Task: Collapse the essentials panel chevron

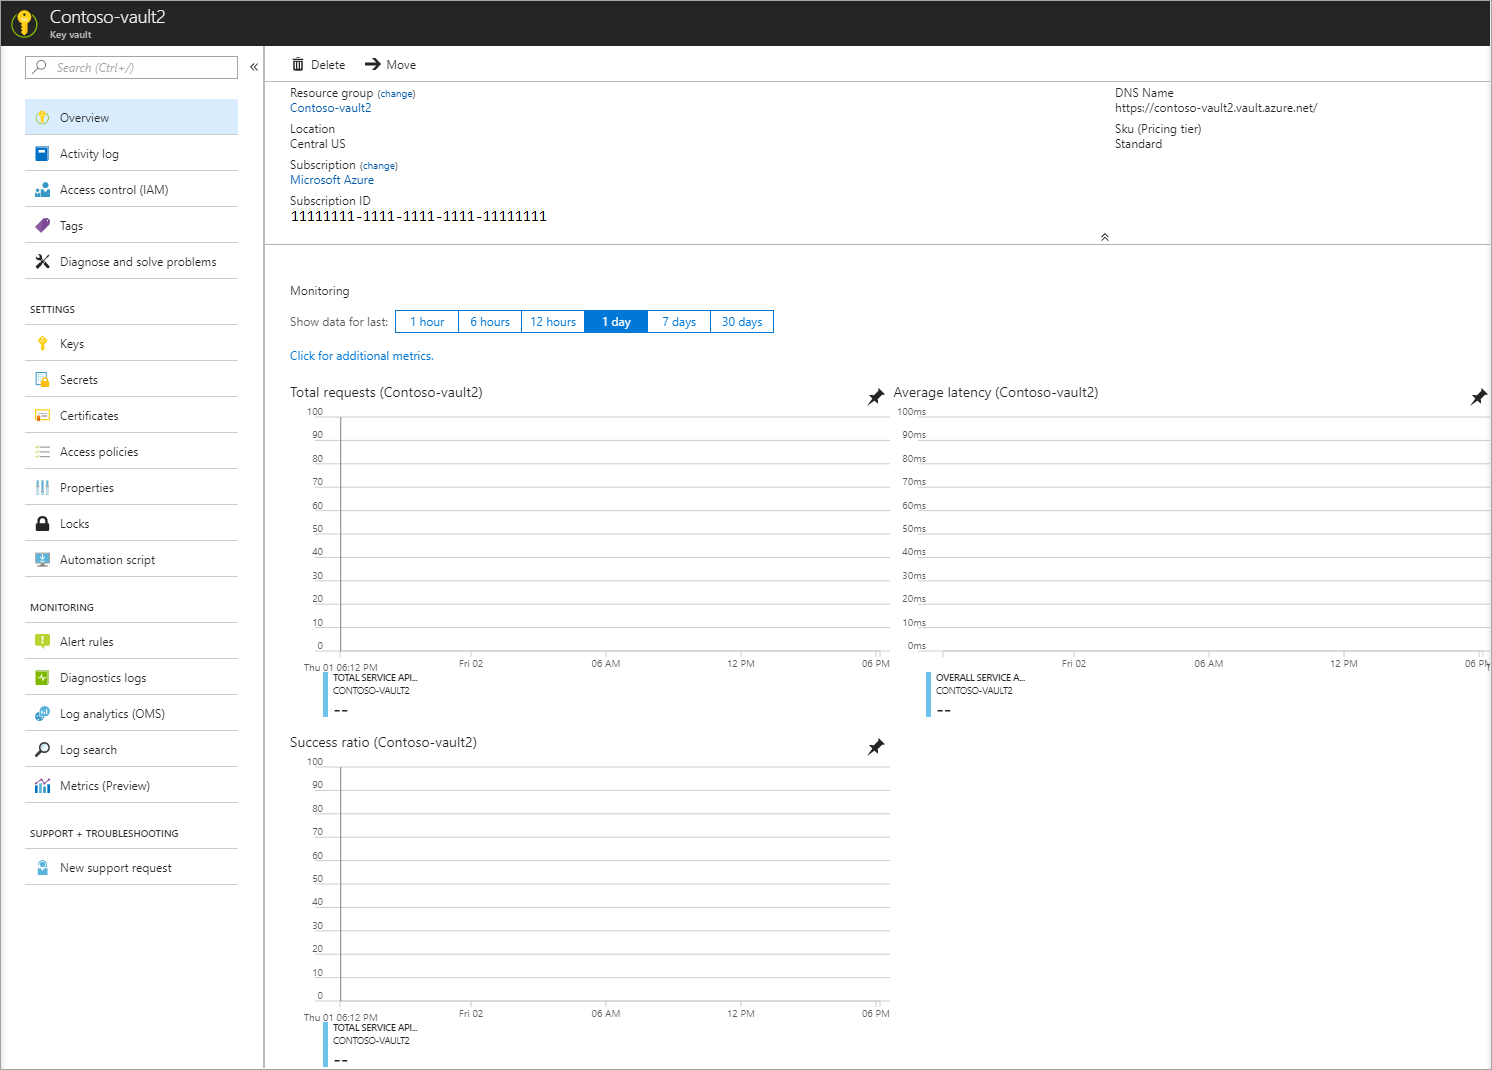Action: click(1105, 237)
